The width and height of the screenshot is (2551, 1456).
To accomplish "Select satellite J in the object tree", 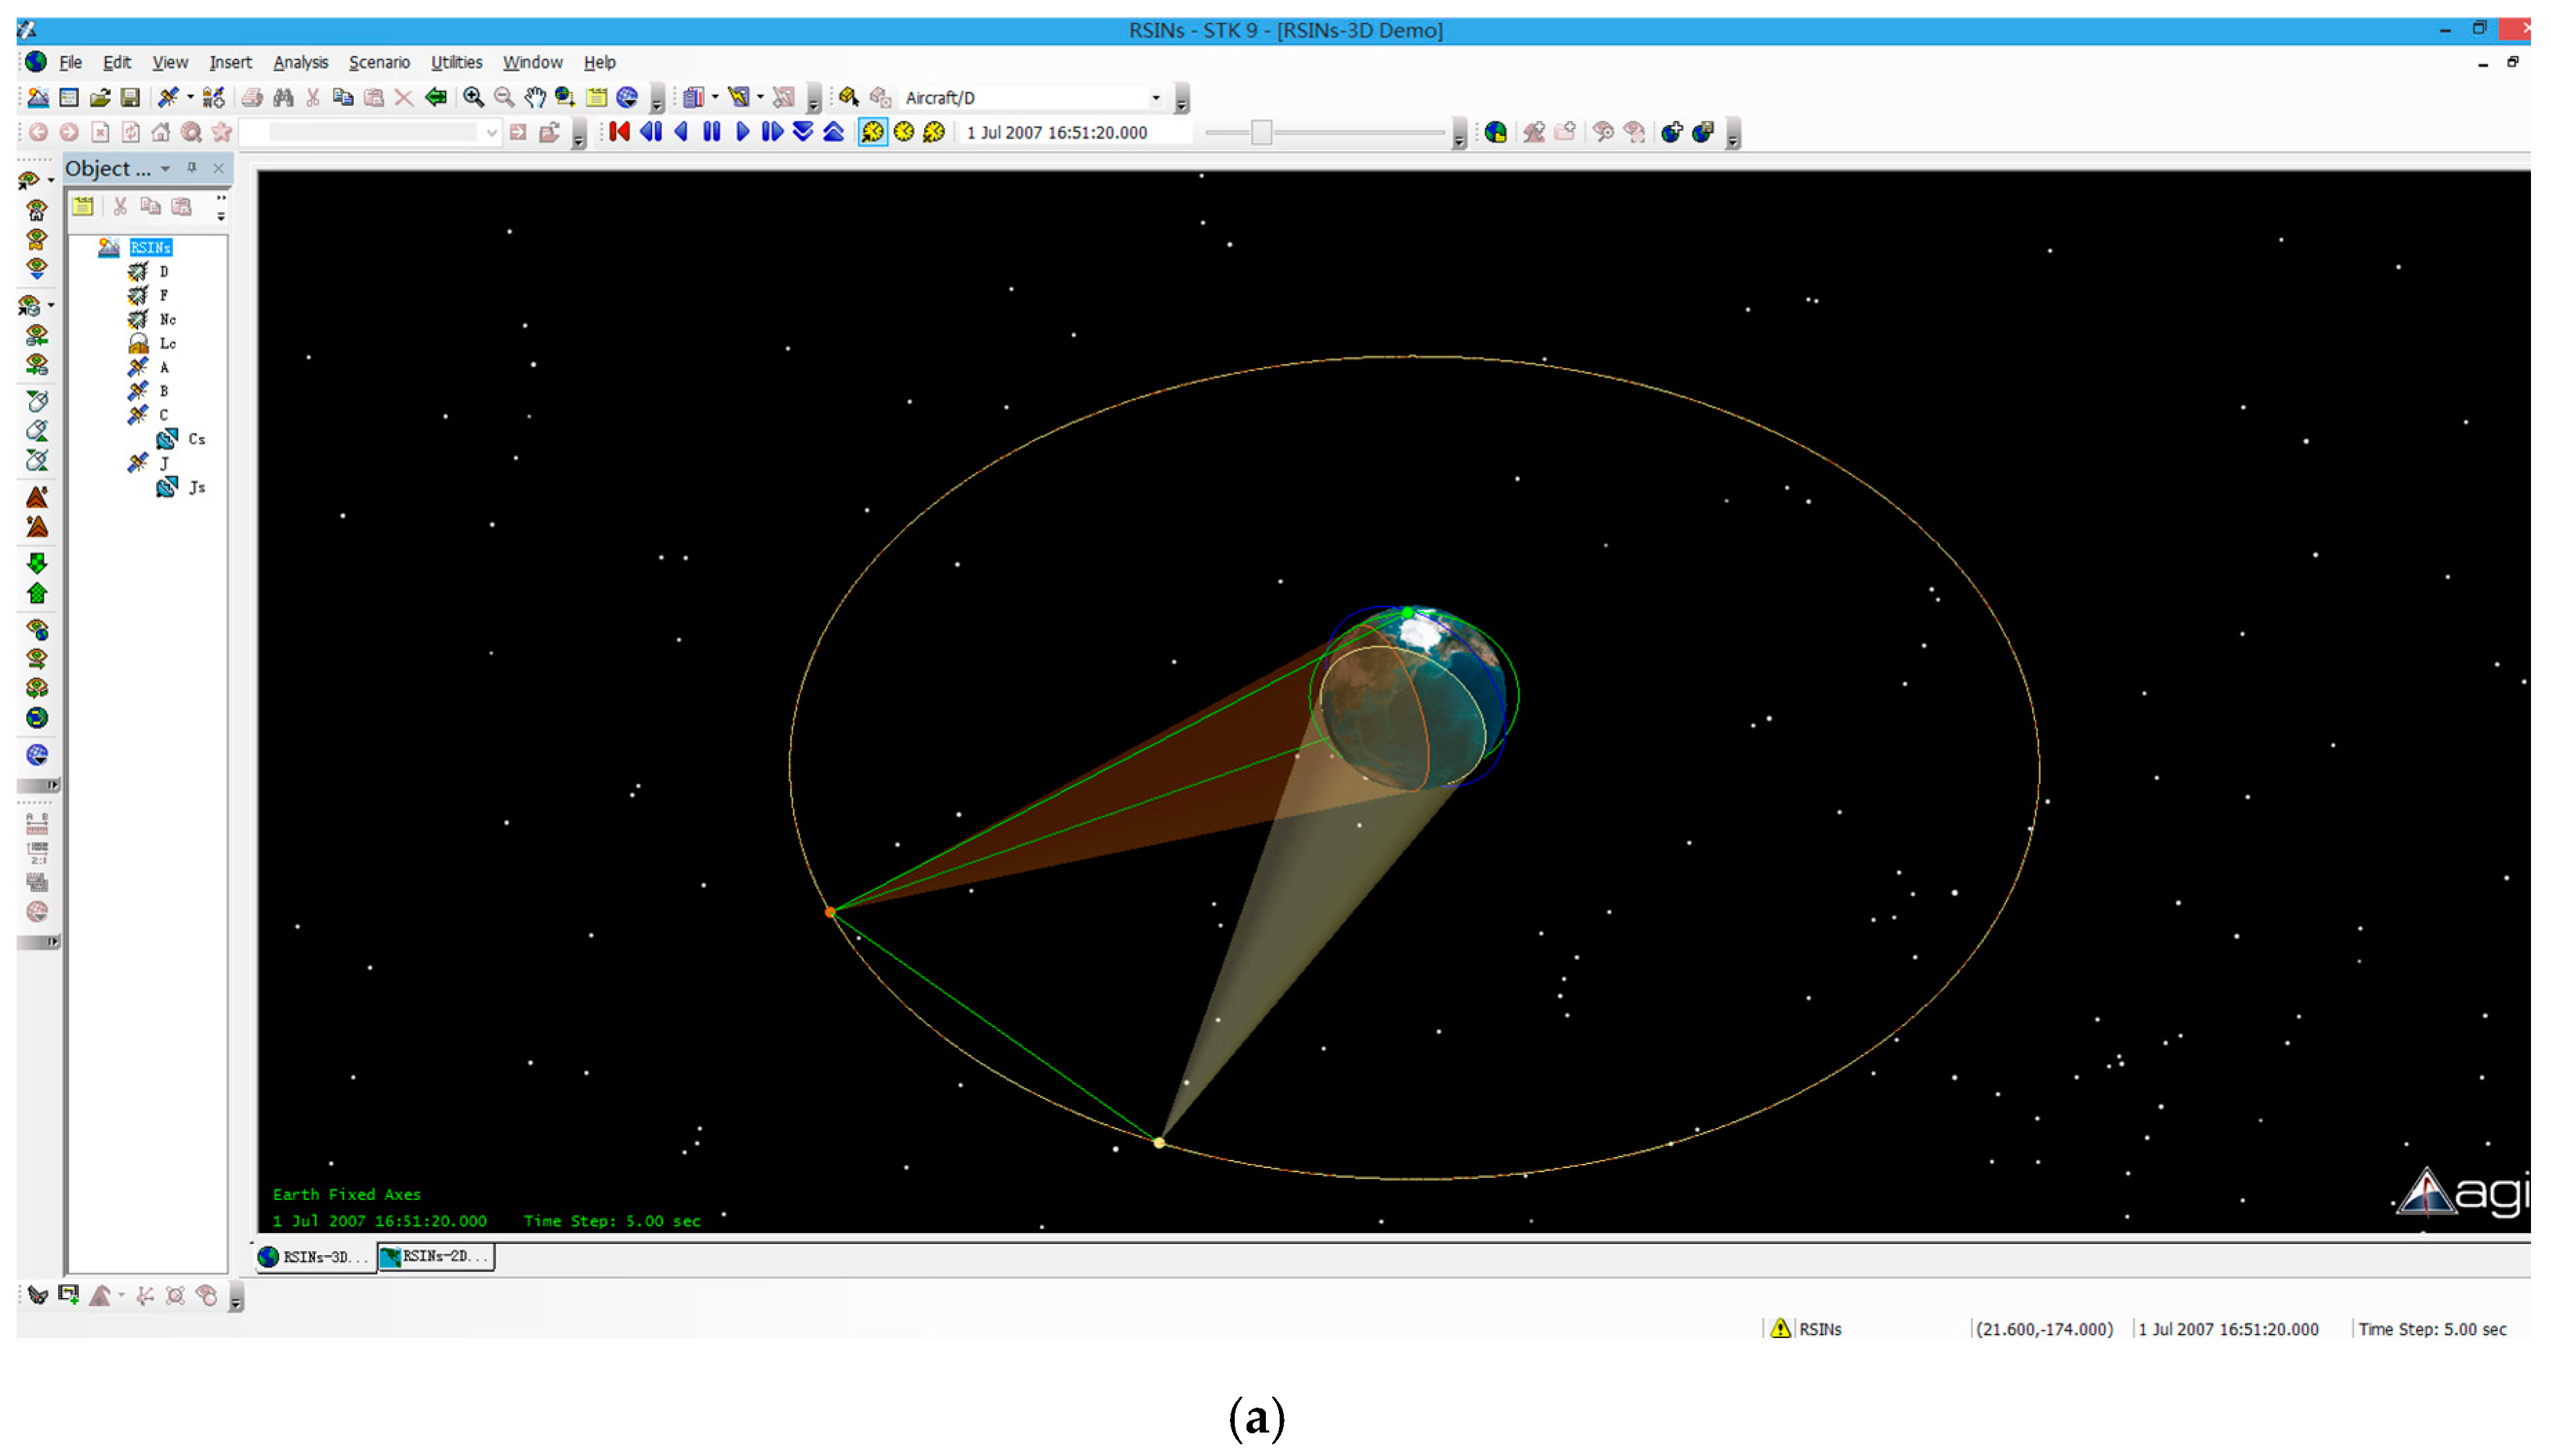I will tap(164, 463).
